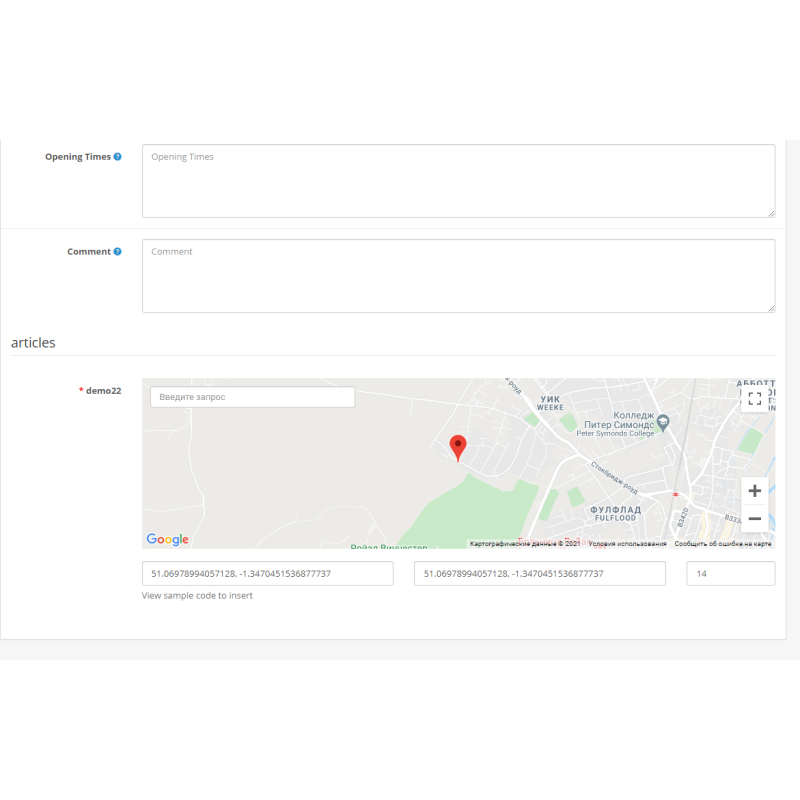Screen dimensions: 800x800
Task: Zoom out the map with minus button
Action: click(x=755, y=519)
